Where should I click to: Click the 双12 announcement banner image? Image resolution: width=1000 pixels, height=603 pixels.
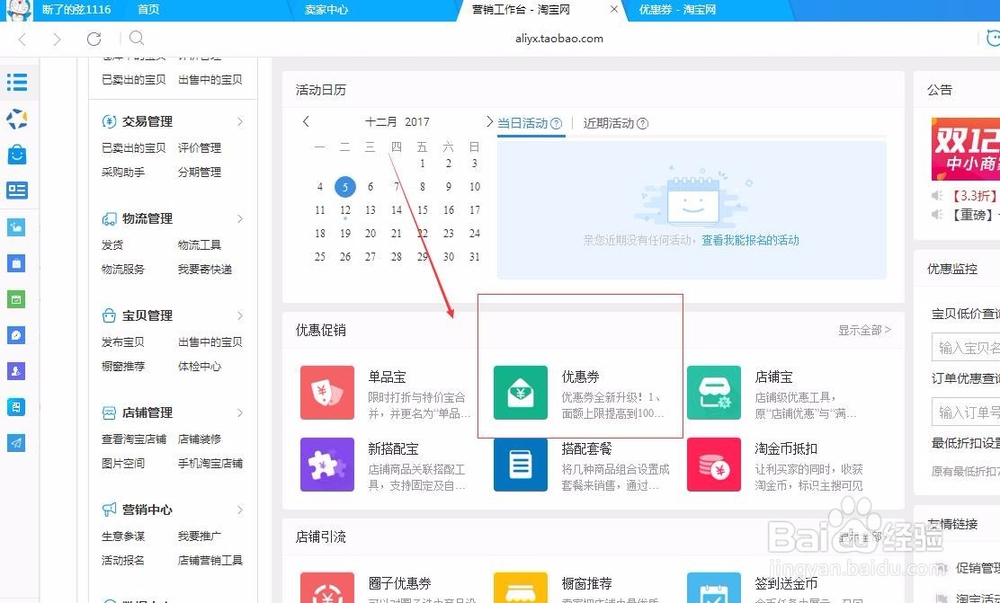point(966,149)
